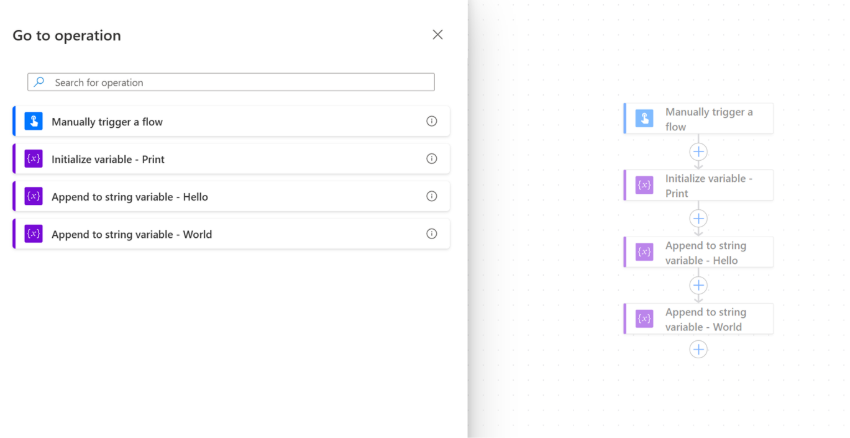This screenshot has width=850, height=438.
Task: Click the touch icon on Manually trigger a flow list item
Action: (34, 121)
